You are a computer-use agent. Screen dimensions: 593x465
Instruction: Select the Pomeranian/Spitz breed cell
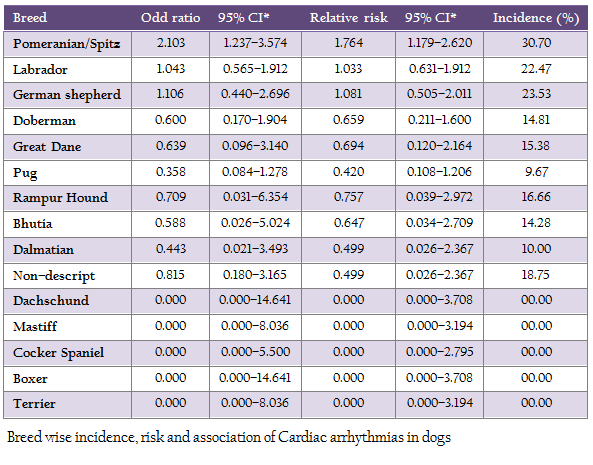click(x=67, y=44)
